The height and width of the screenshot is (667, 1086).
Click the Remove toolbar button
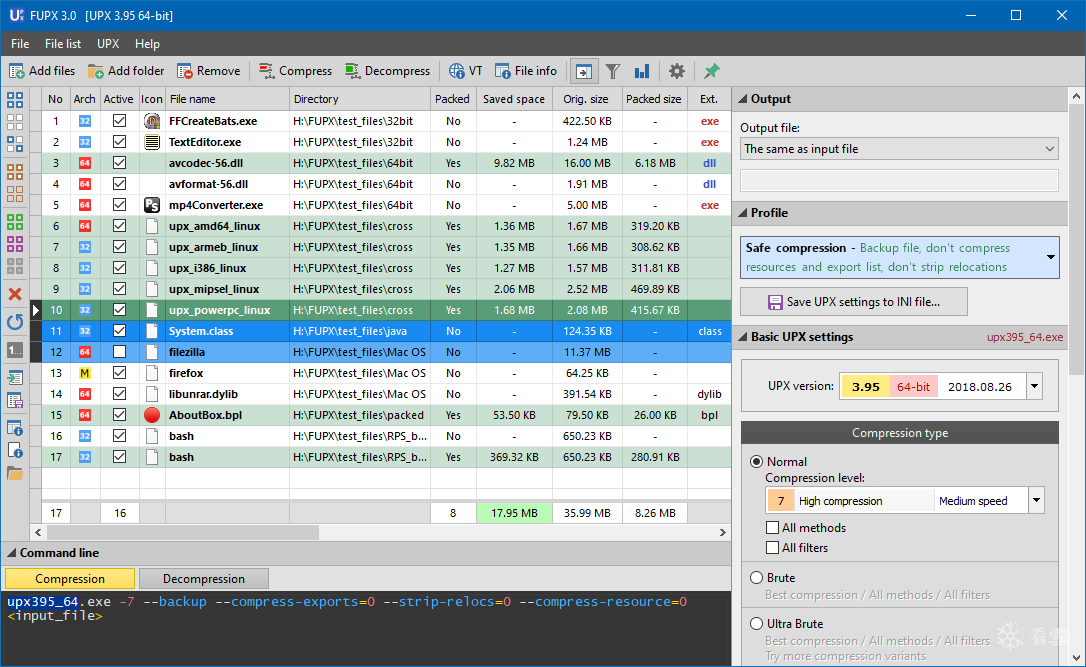tap(208, 71)
